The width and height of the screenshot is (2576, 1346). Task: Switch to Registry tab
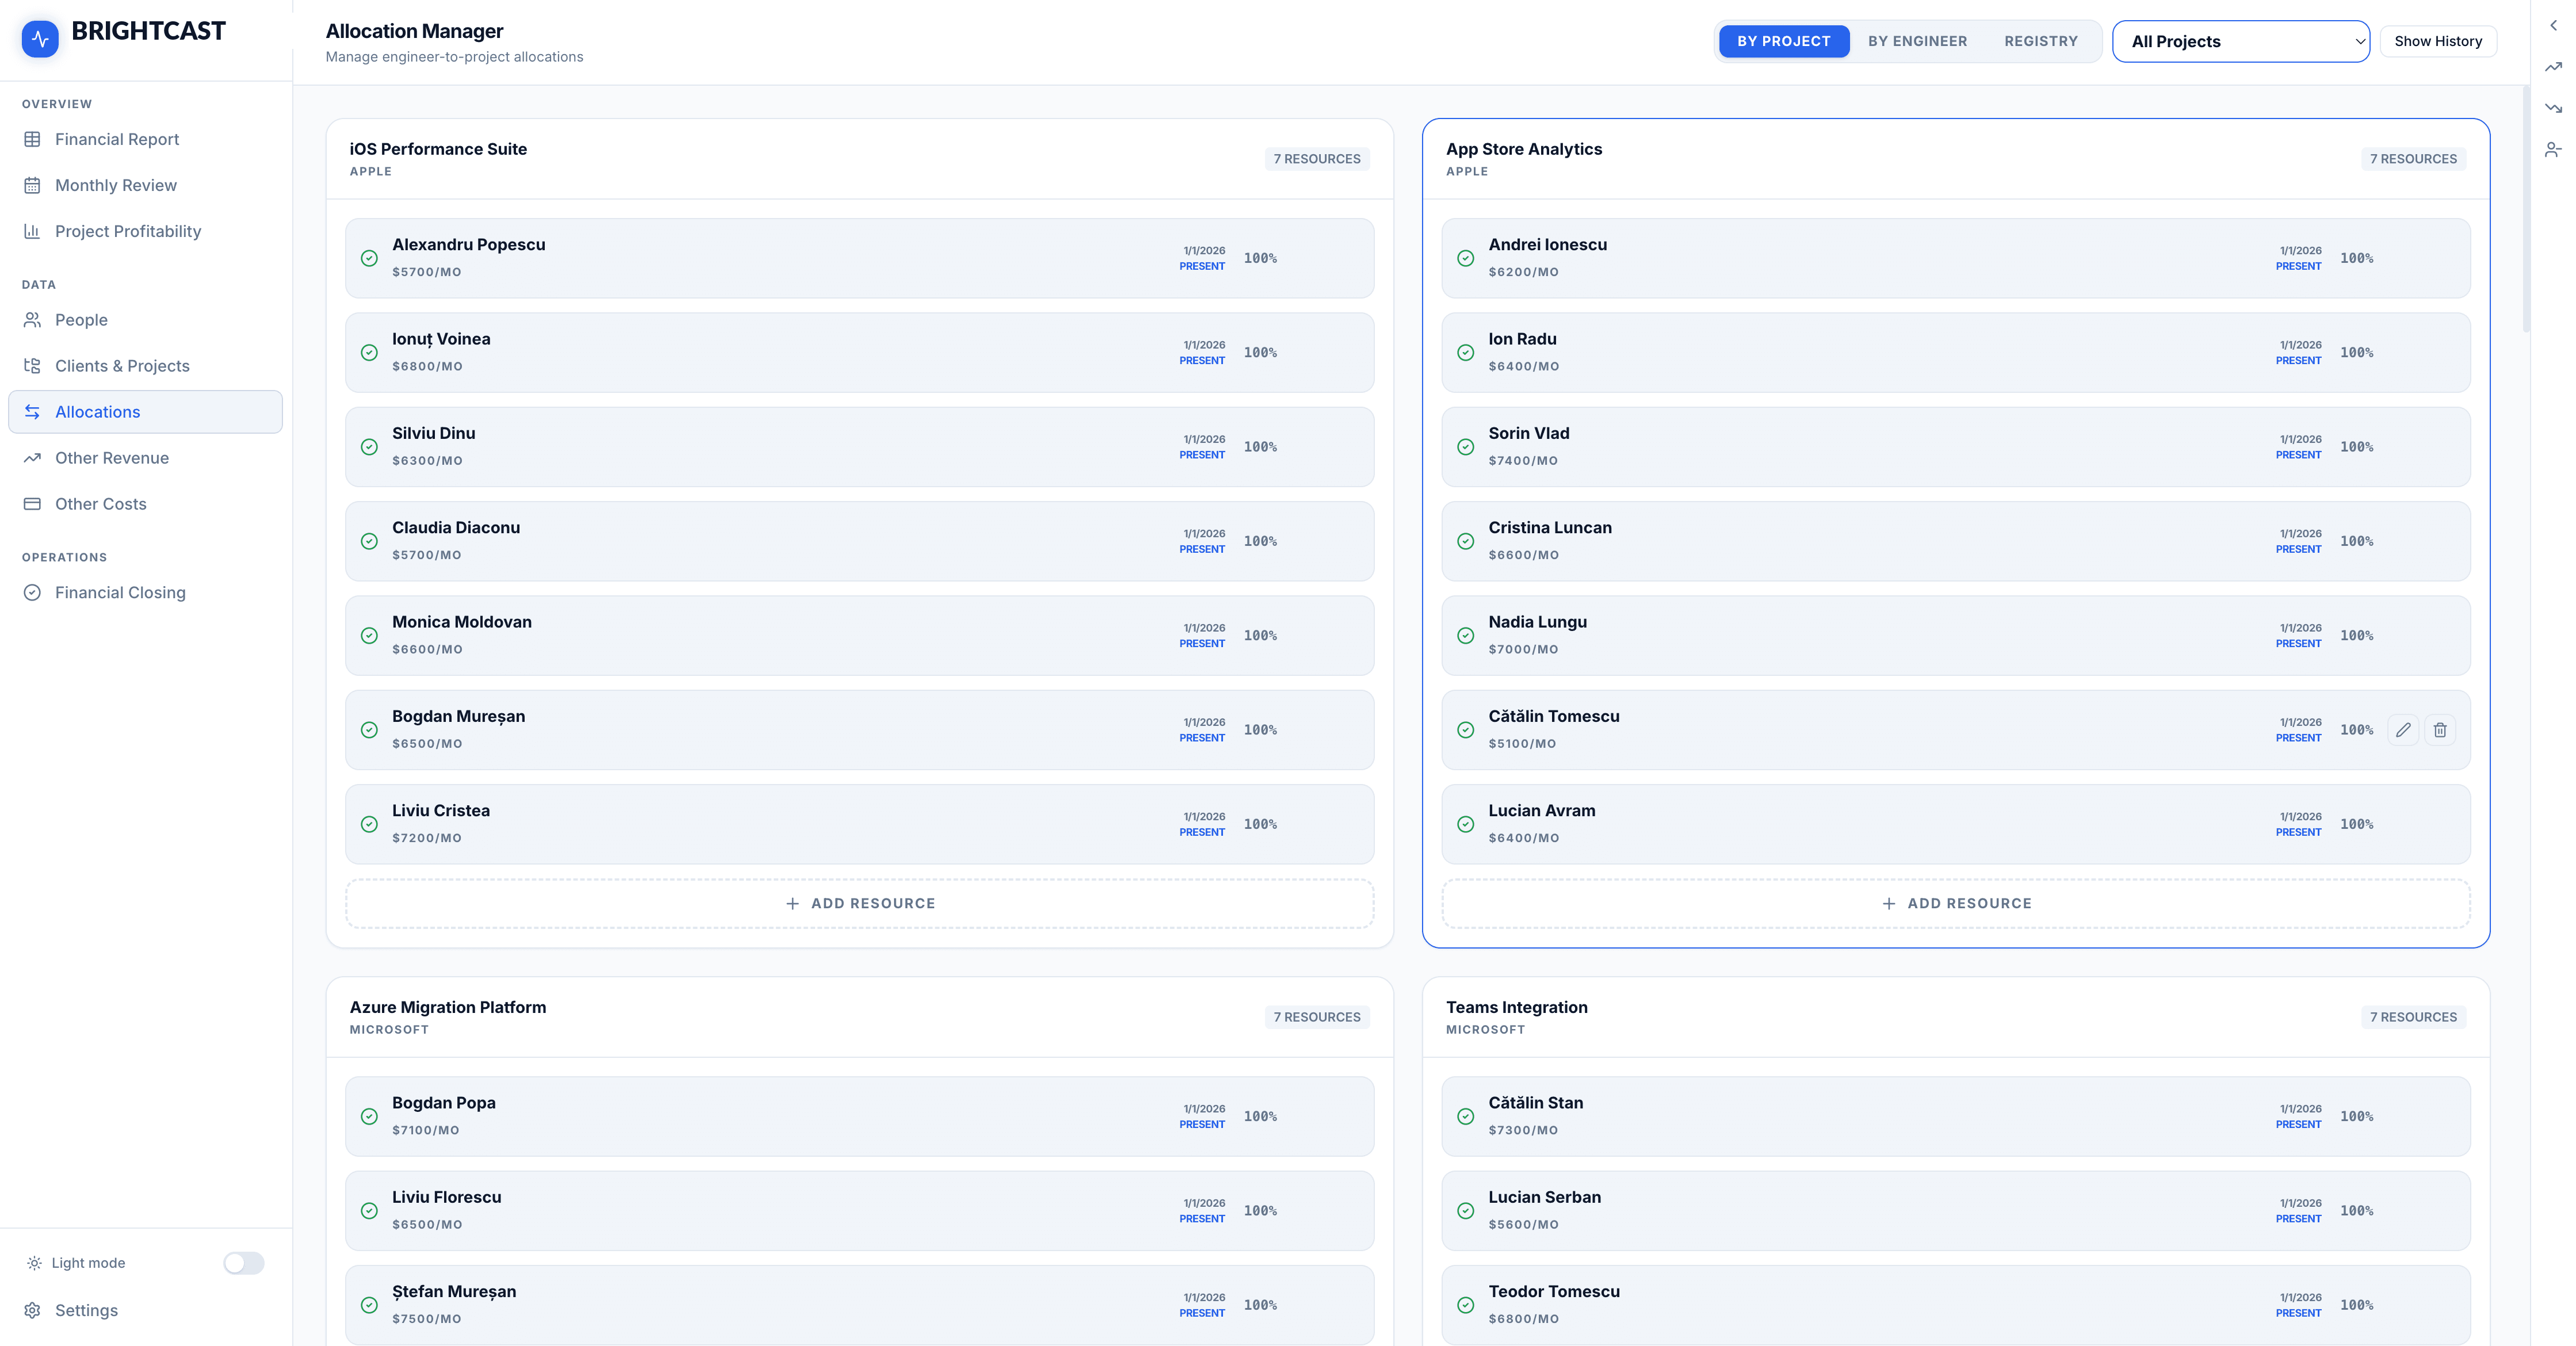2040,41
